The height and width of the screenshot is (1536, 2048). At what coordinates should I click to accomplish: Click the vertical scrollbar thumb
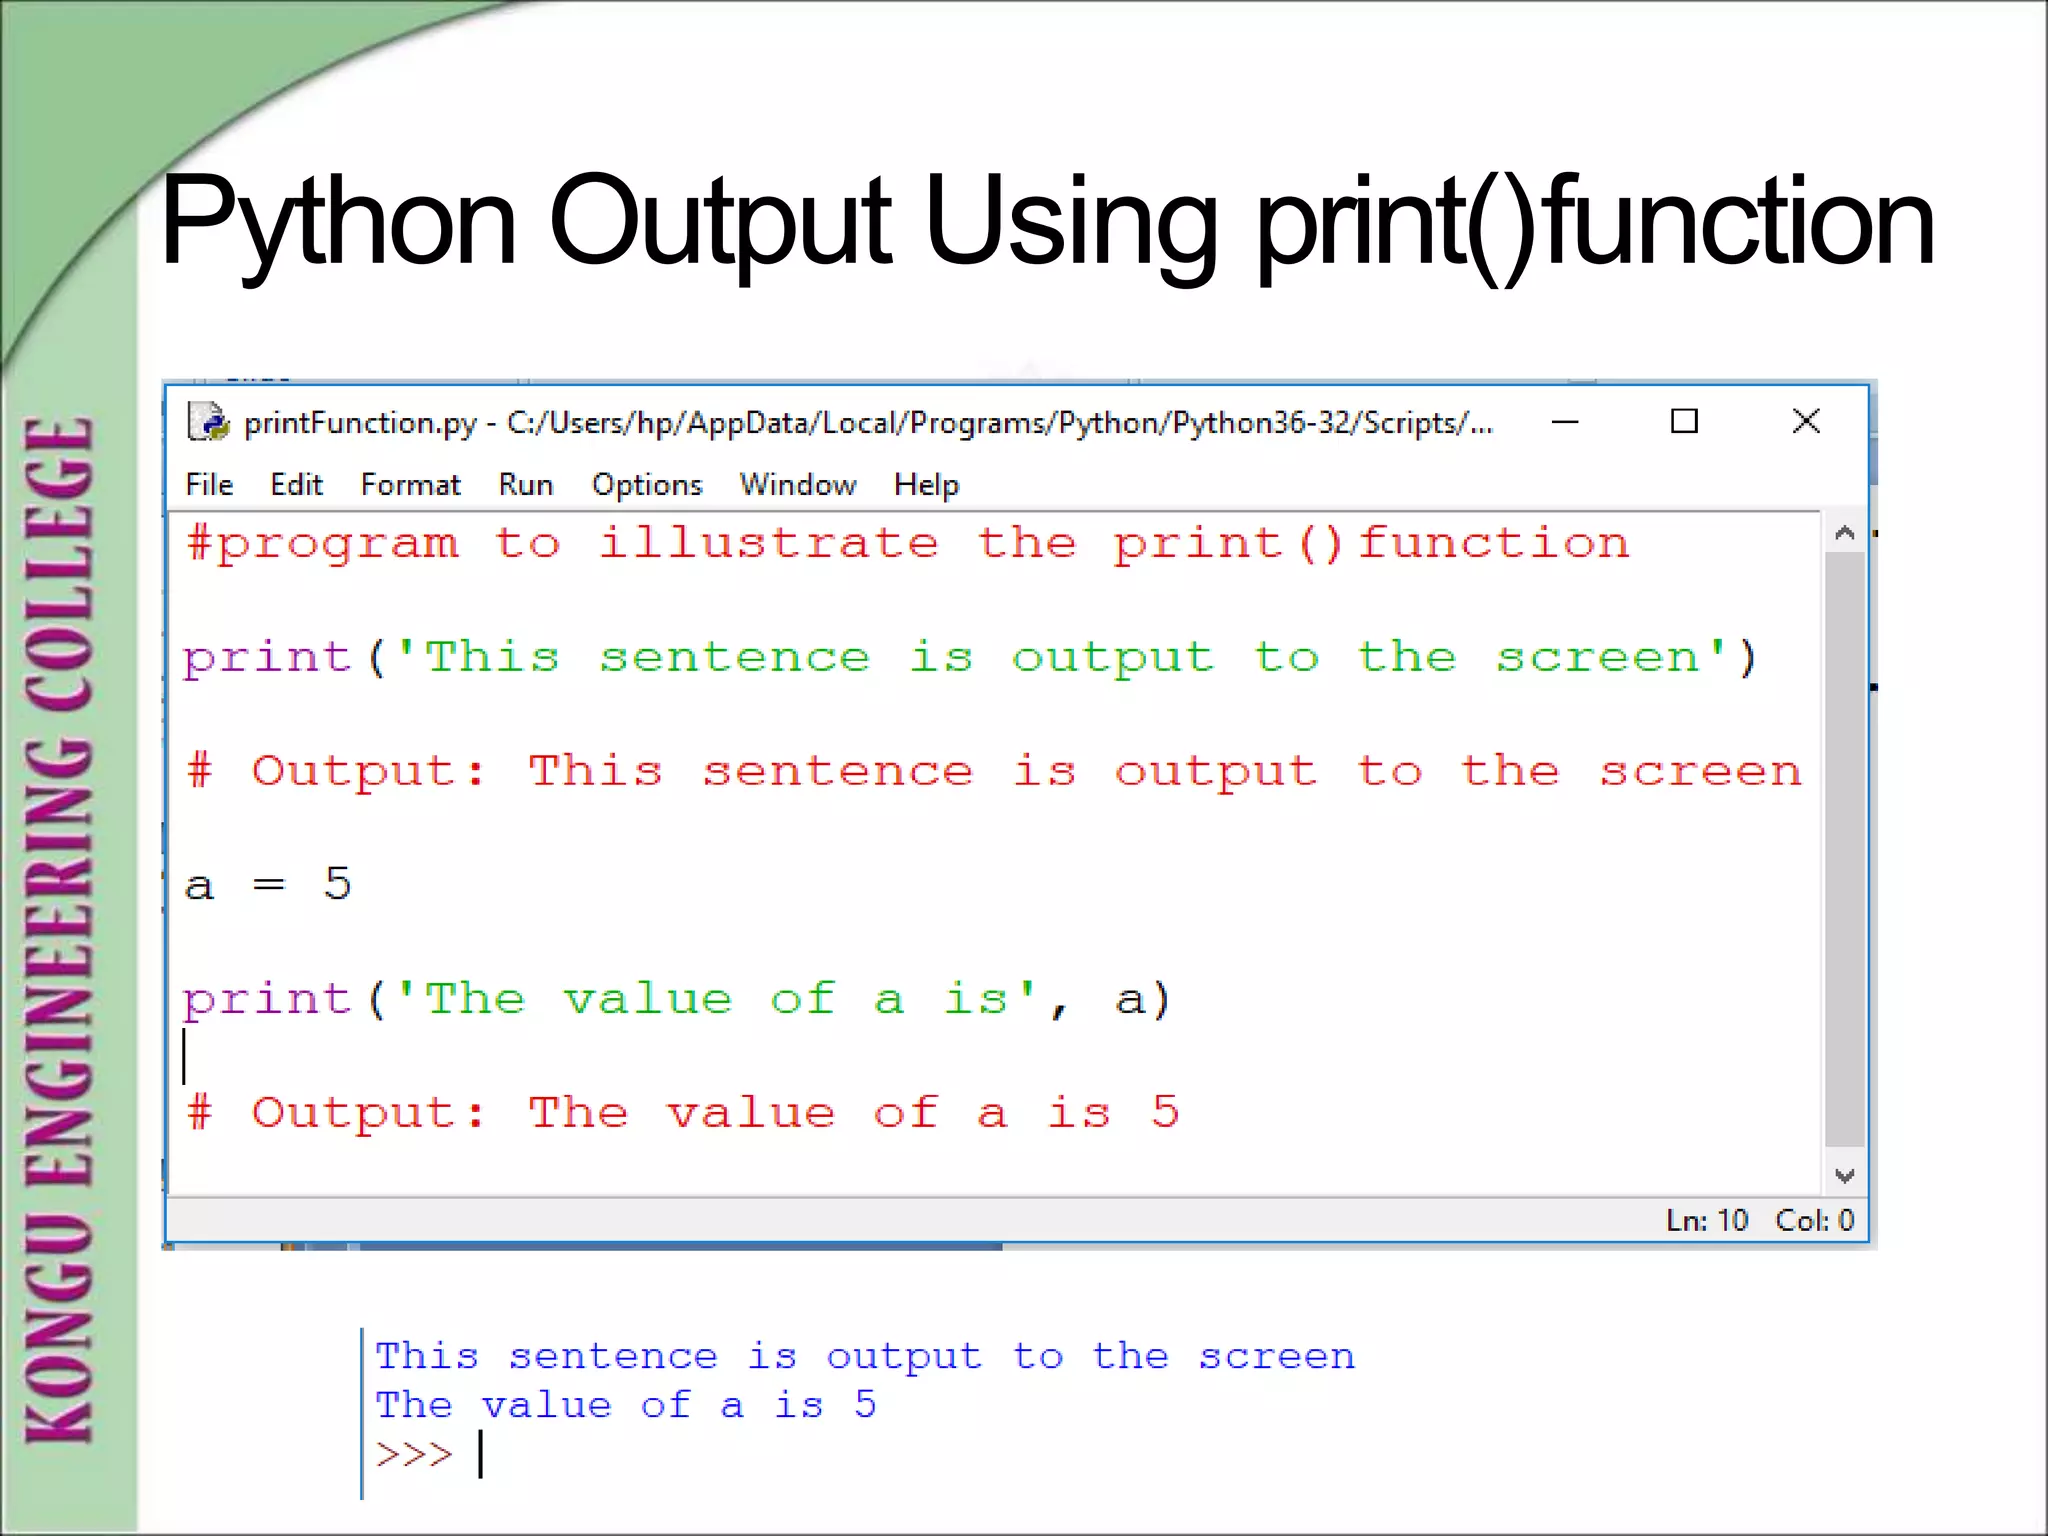coord(1845,850)
